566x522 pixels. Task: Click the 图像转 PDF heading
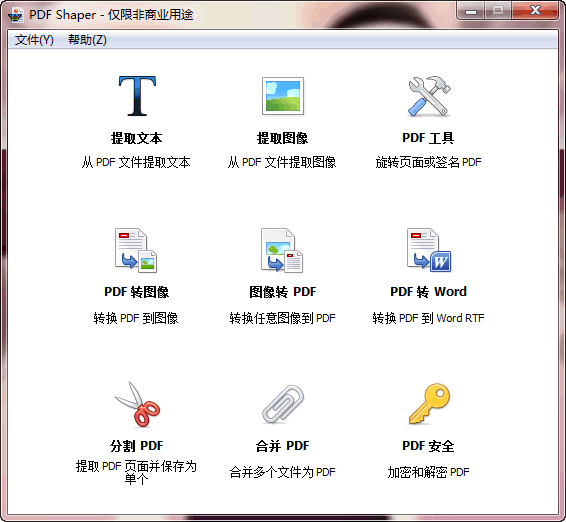click(282, 292)
